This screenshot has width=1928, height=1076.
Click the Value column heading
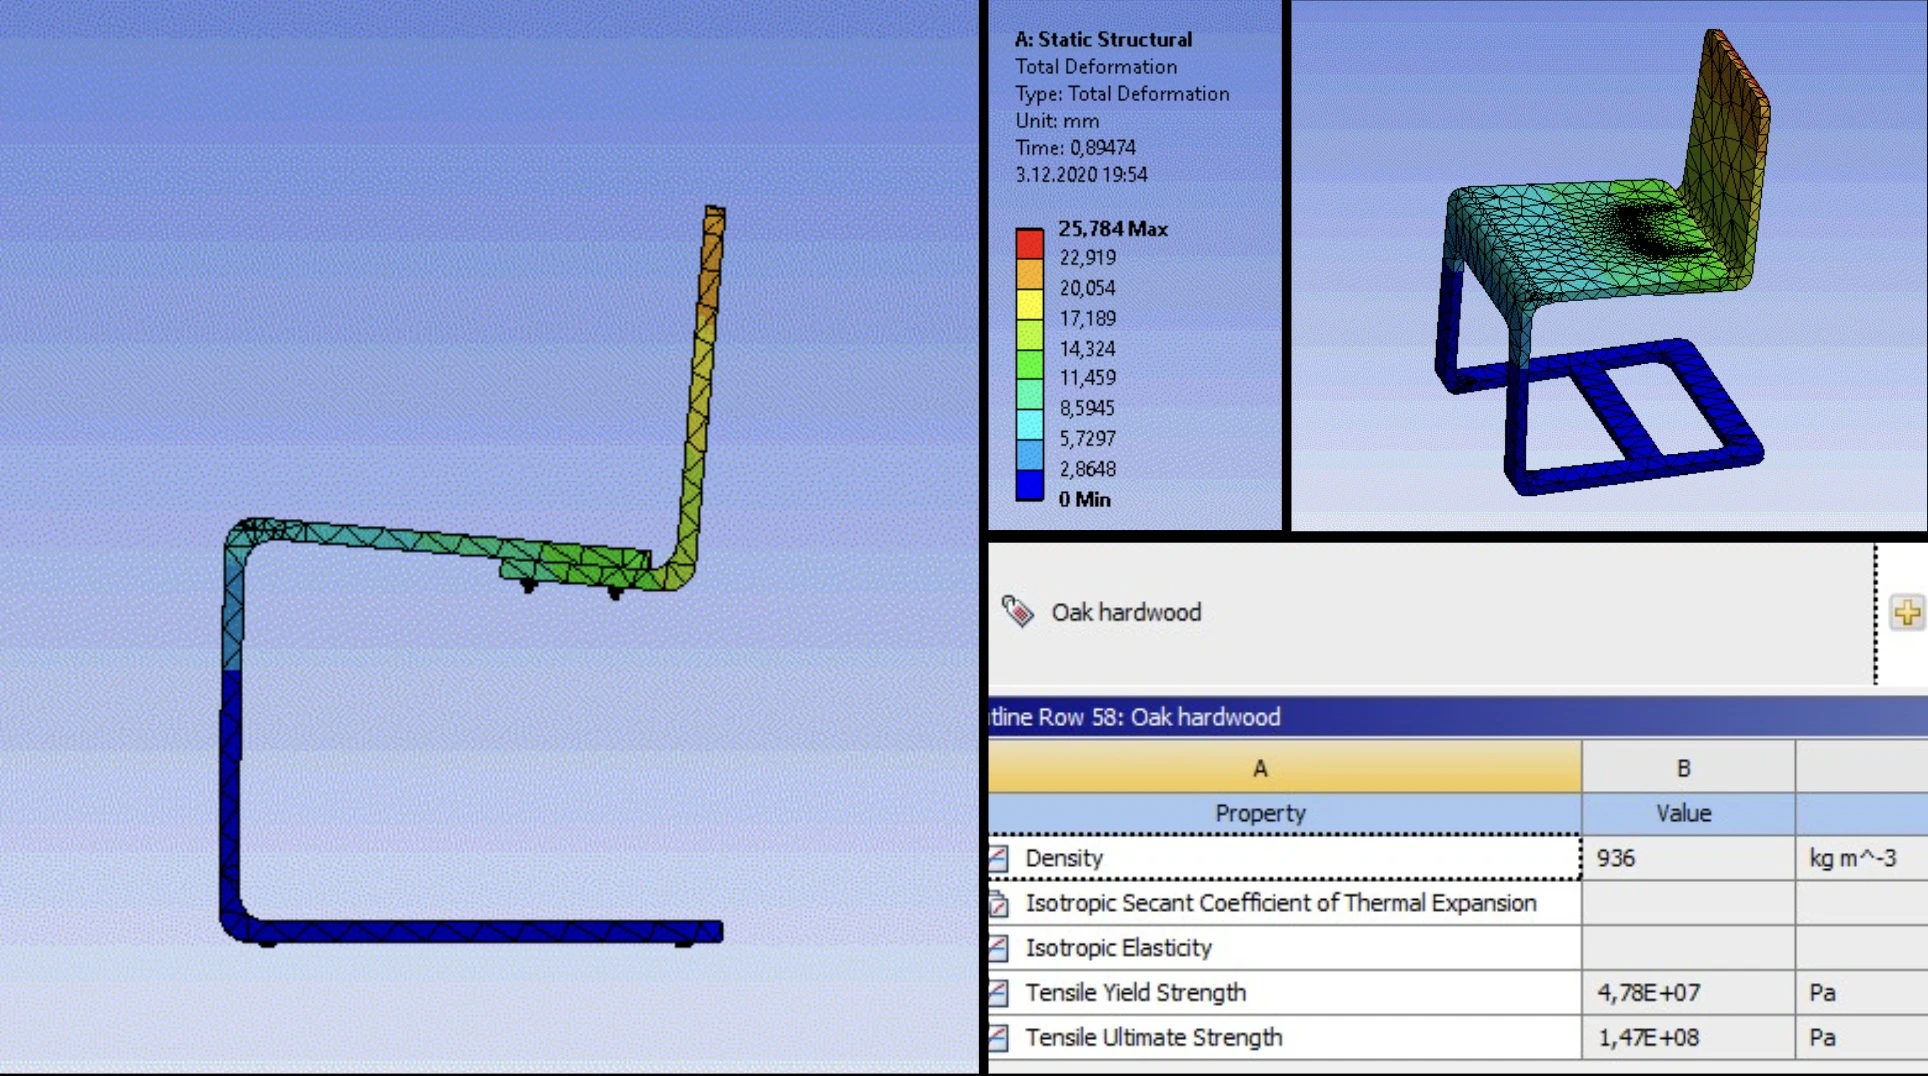coord(1688,813)
